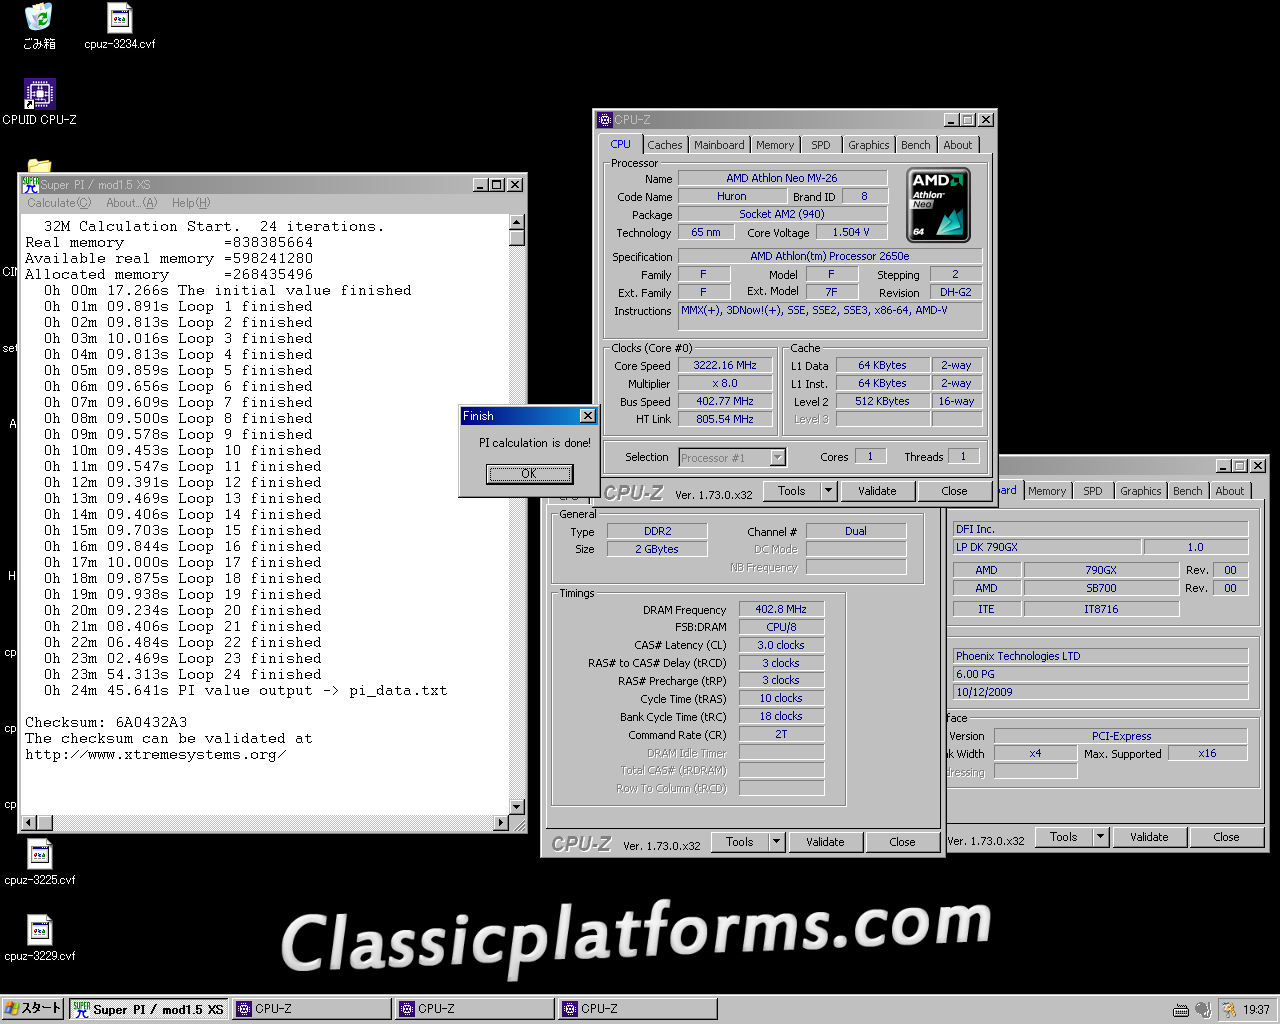Image resolution: width=1280 pixels, height=1024 pixels.
Task: Click Close in the top CPU-Z window
Action: [x=954, y=491]
